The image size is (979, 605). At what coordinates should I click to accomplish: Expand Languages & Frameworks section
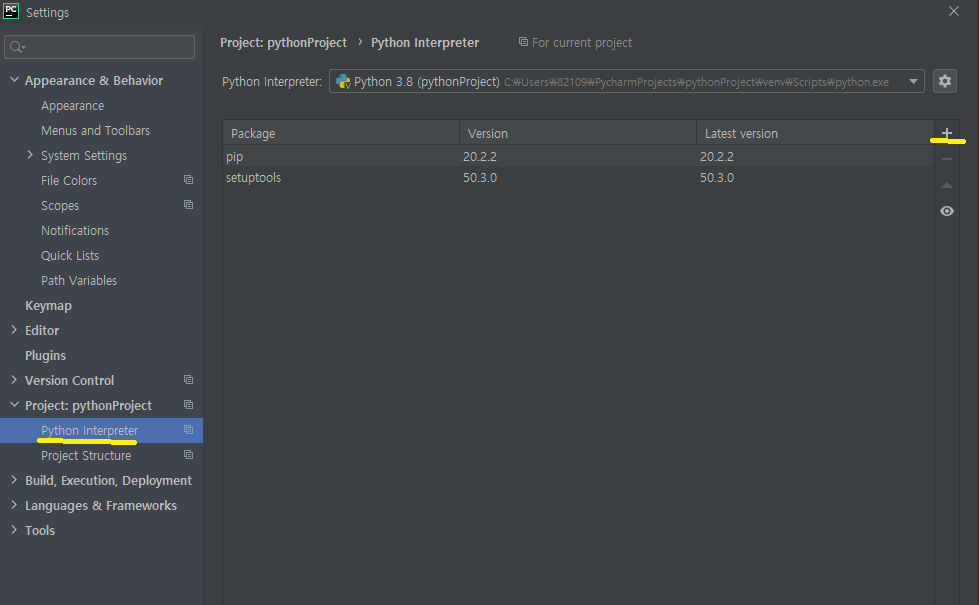click(14, 504)
